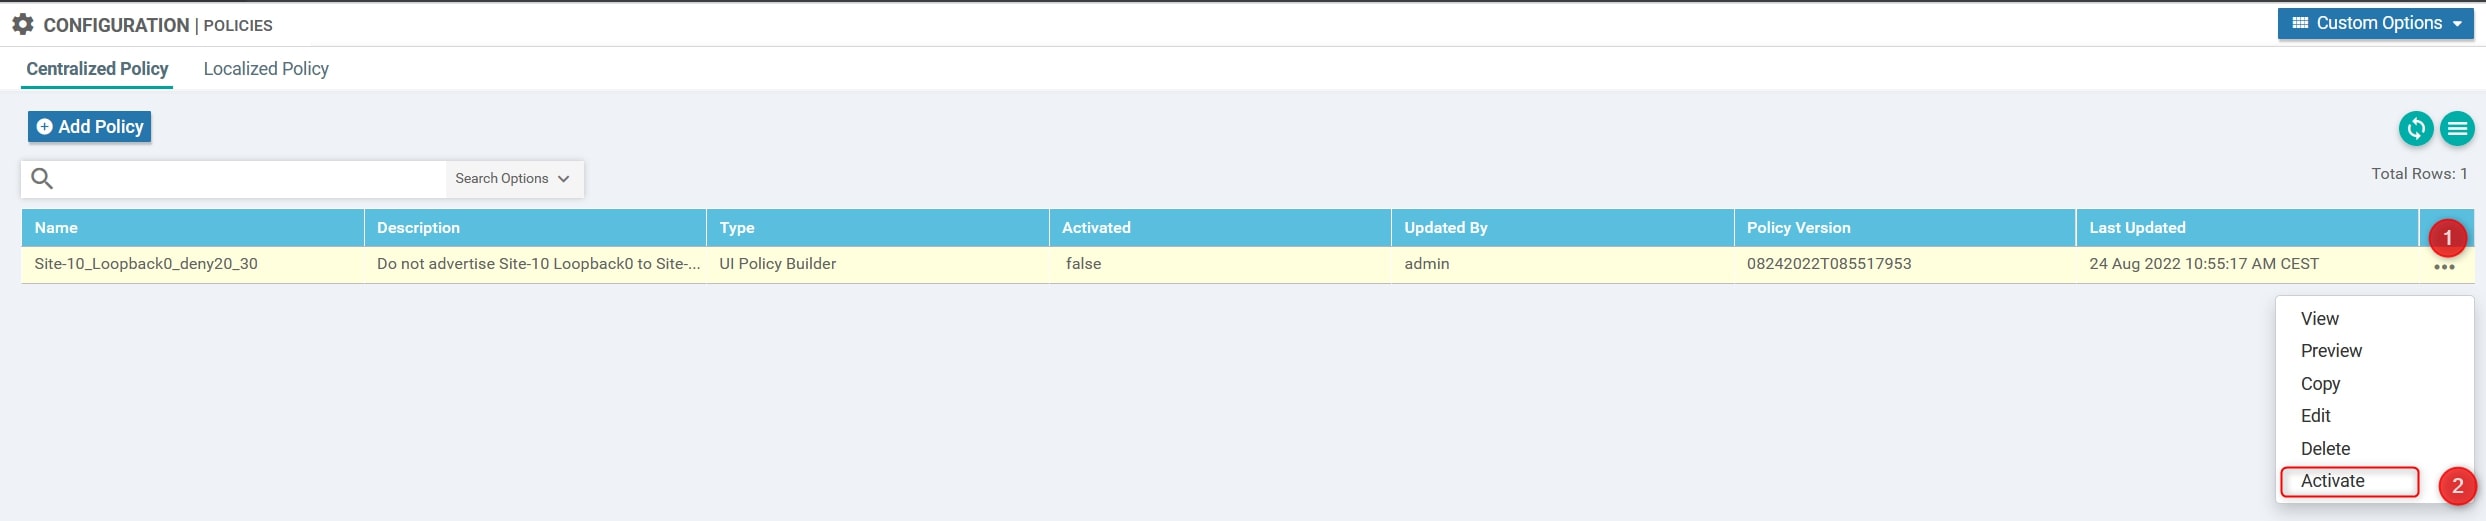The height and width of the screenshot is (521, 2486).
Task: Switch to the Localized Policy tab
Action: click(x=266, y=69)
